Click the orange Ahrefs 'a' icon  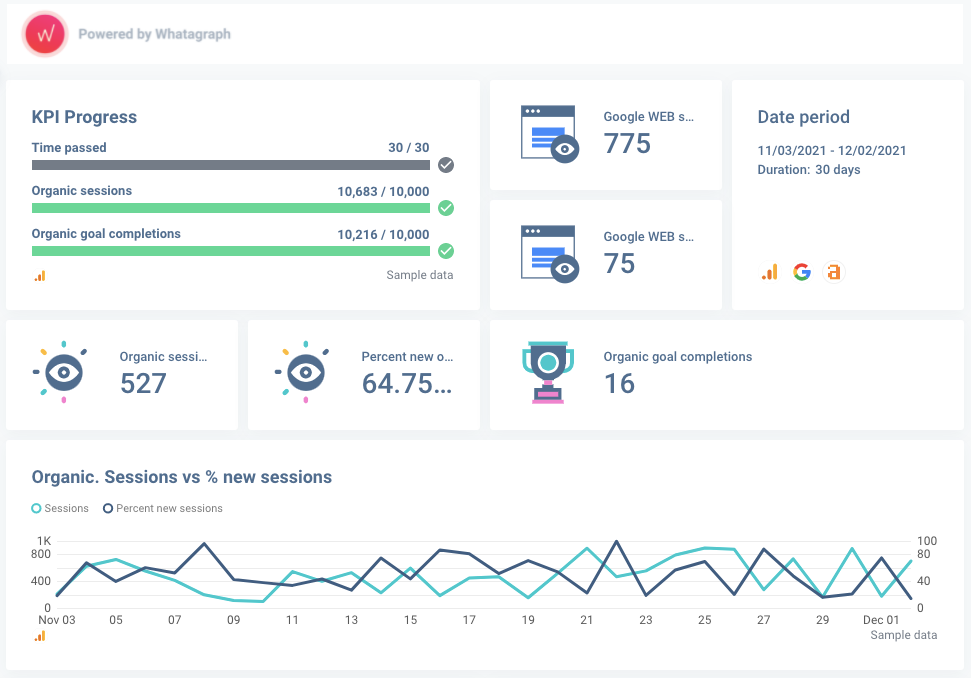(834, 272)
